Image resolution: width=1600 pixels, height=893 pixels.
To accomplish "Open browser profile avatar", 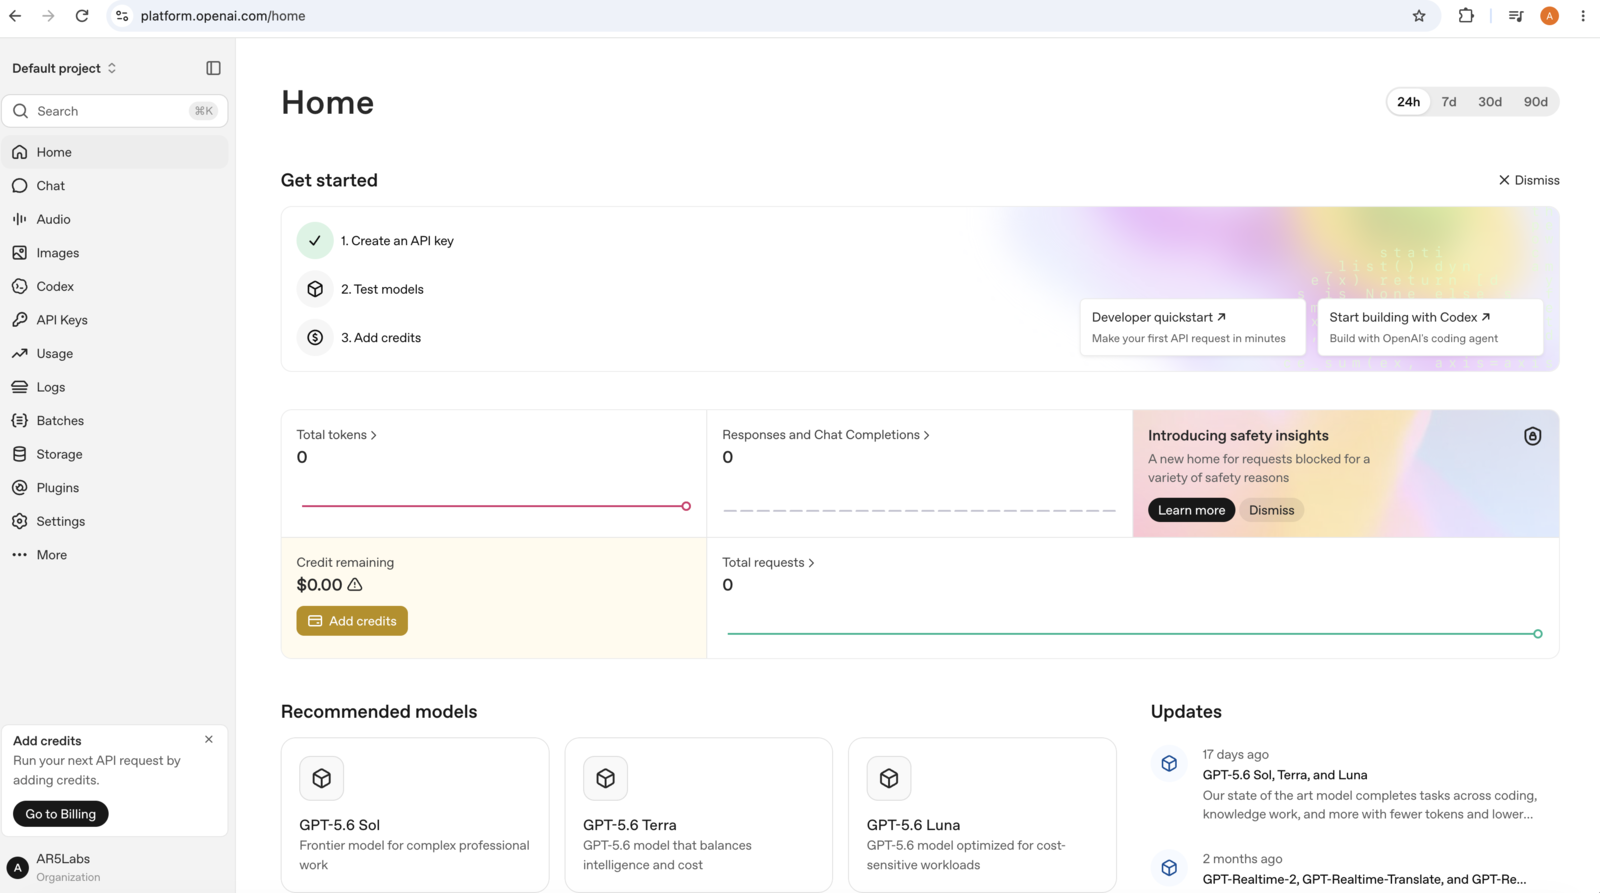I will [1549, 16].
